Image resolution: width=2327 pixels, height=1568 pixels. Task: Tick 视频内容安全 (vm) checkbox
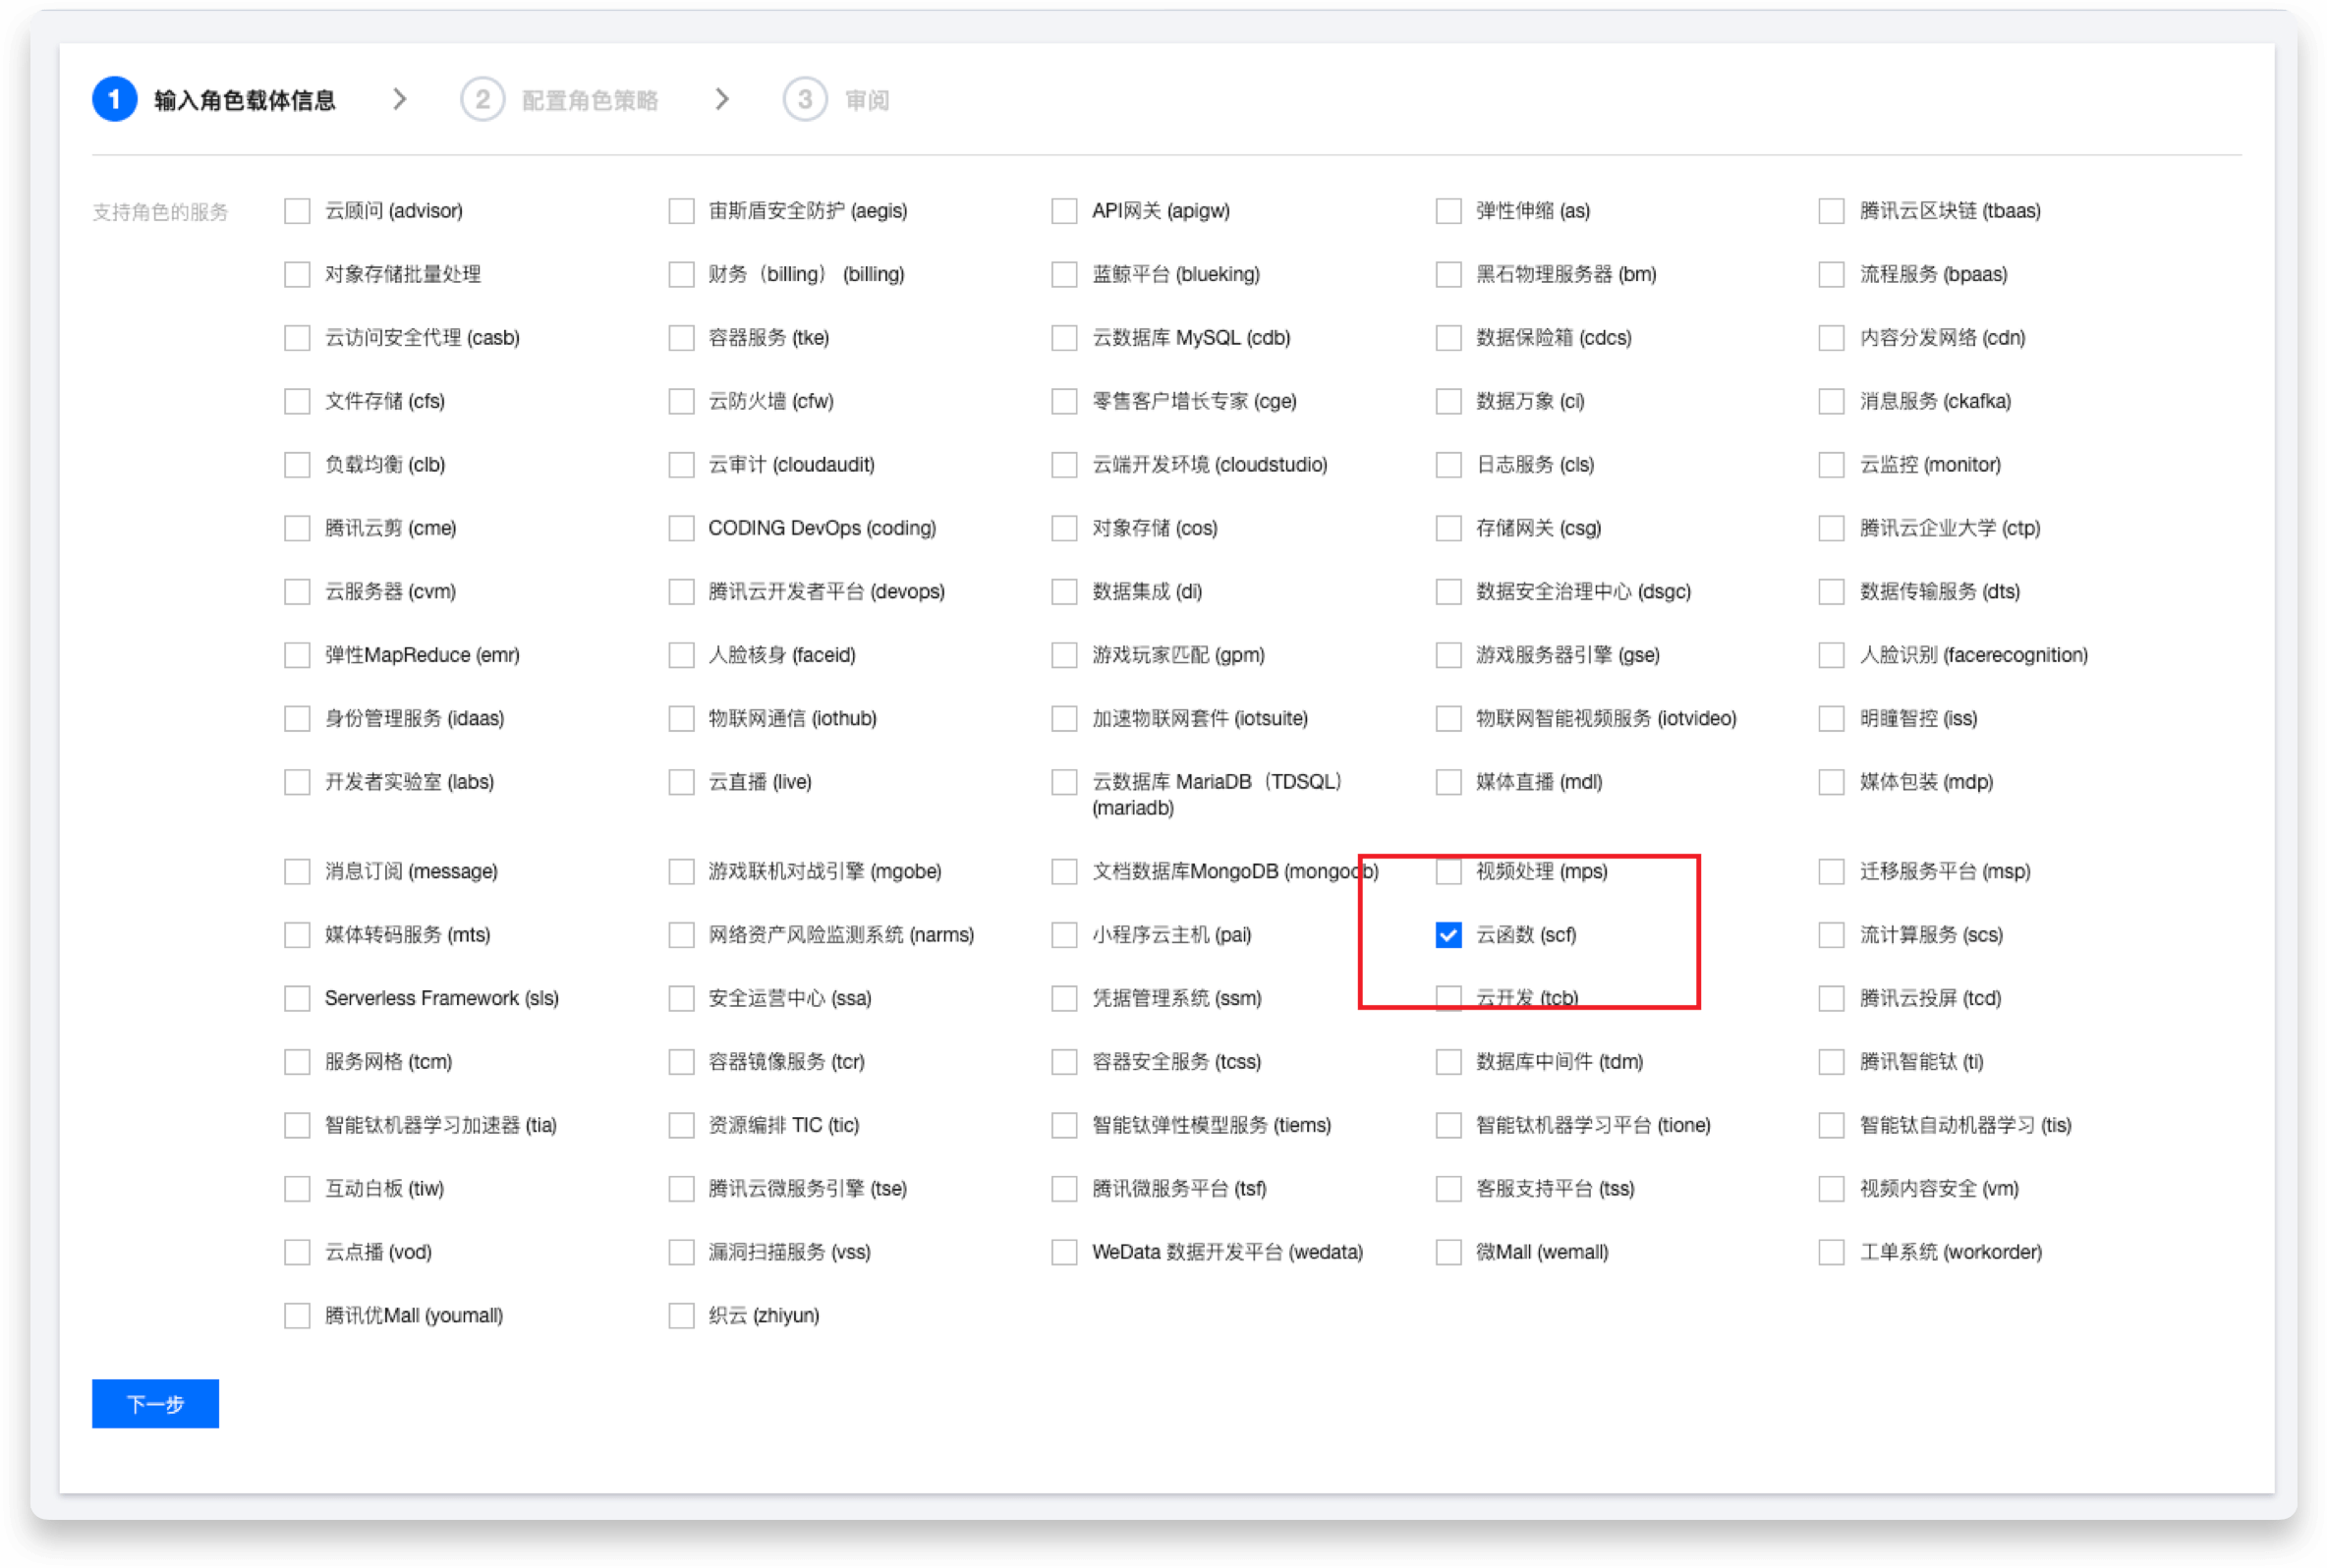point(1831,1188)
